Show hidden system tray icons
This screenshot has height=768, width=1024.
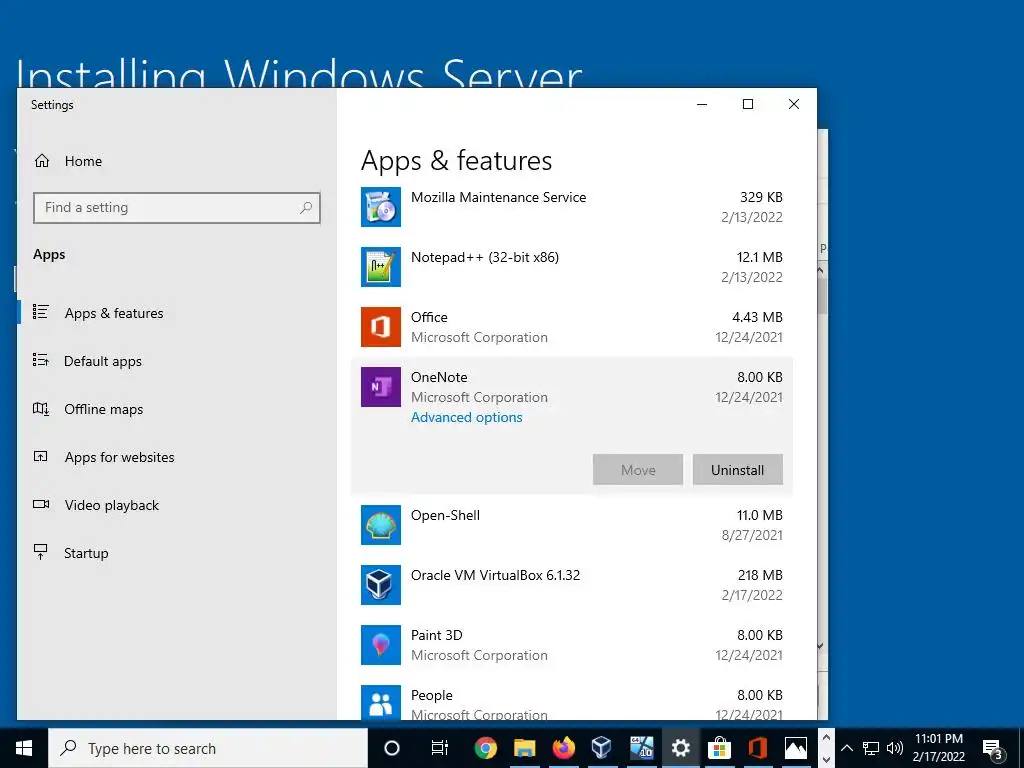point(846,748)
